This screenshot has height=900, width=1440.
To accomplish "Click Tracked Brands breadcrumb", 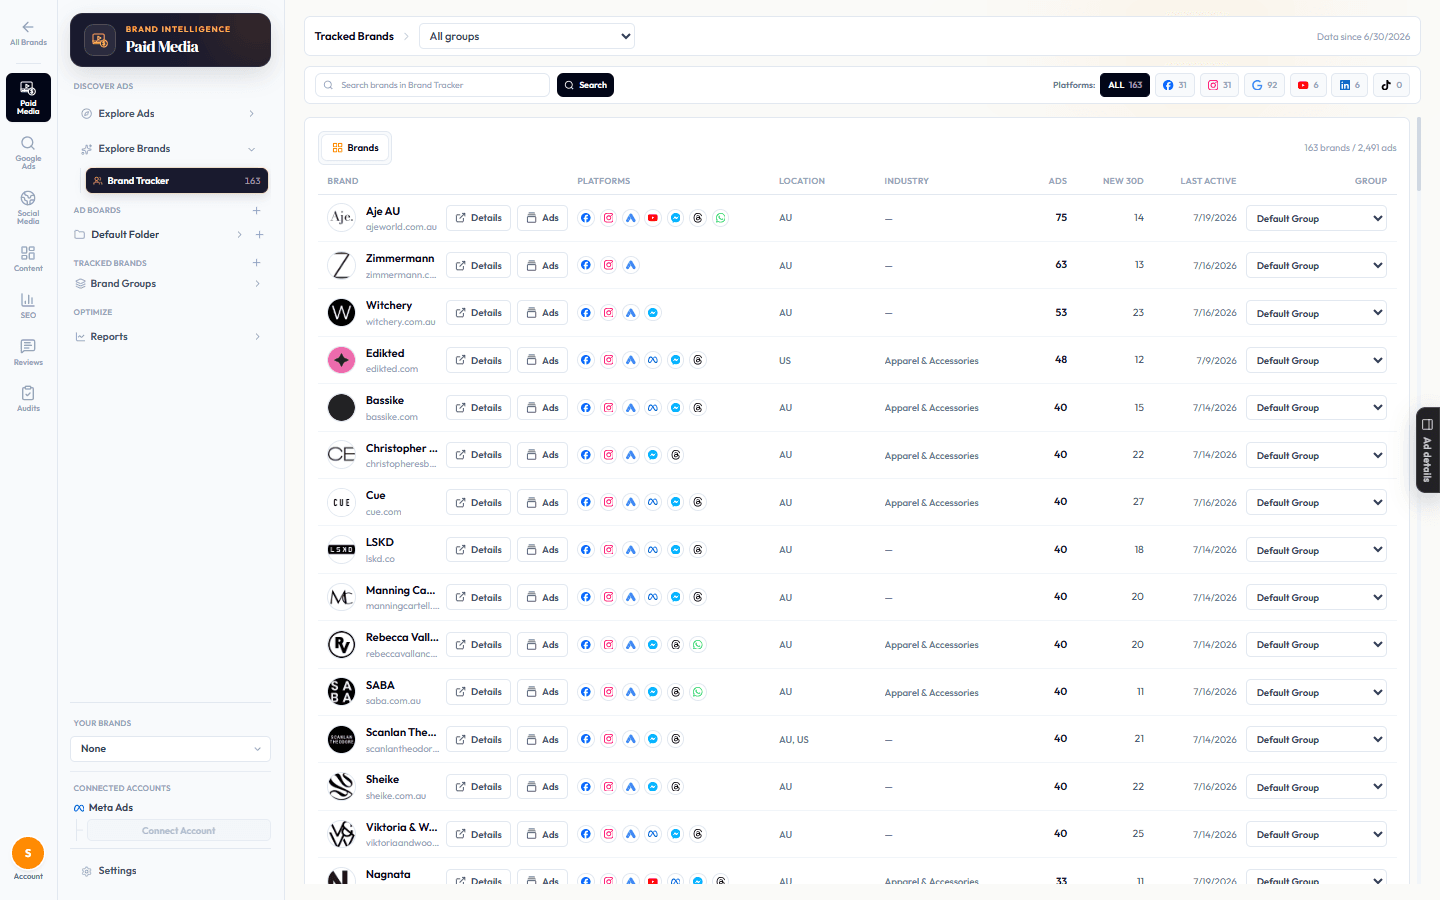I will 354,36.
